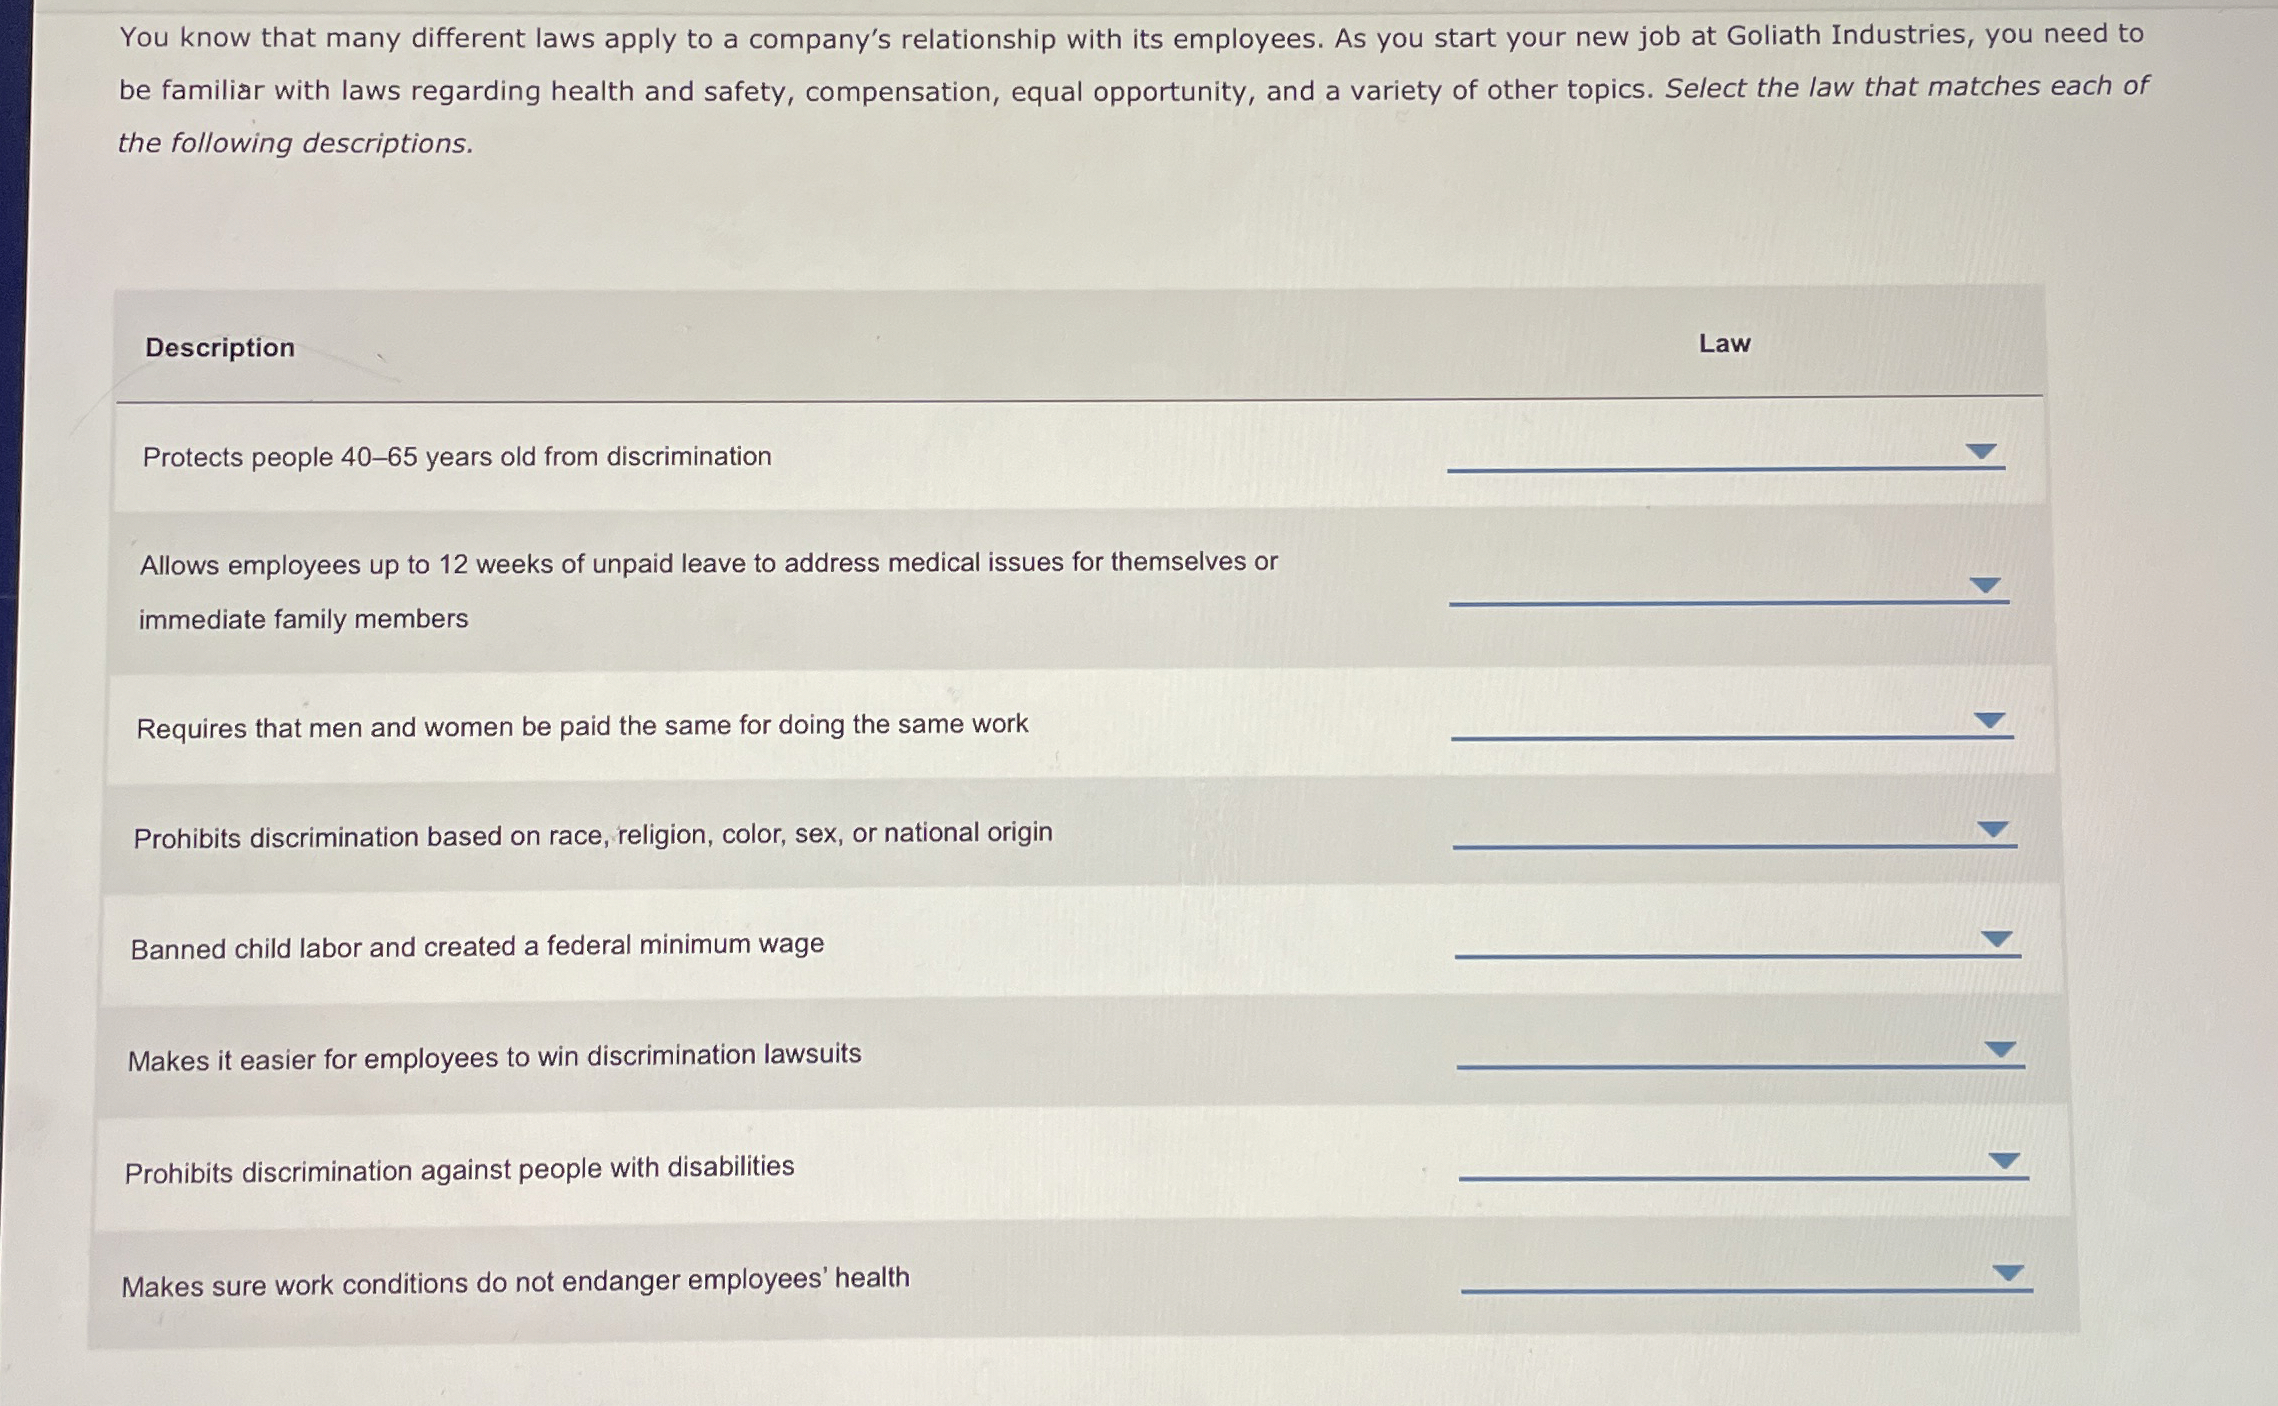
Task: Click the 'Description' column header
Action: pos(220,348)
